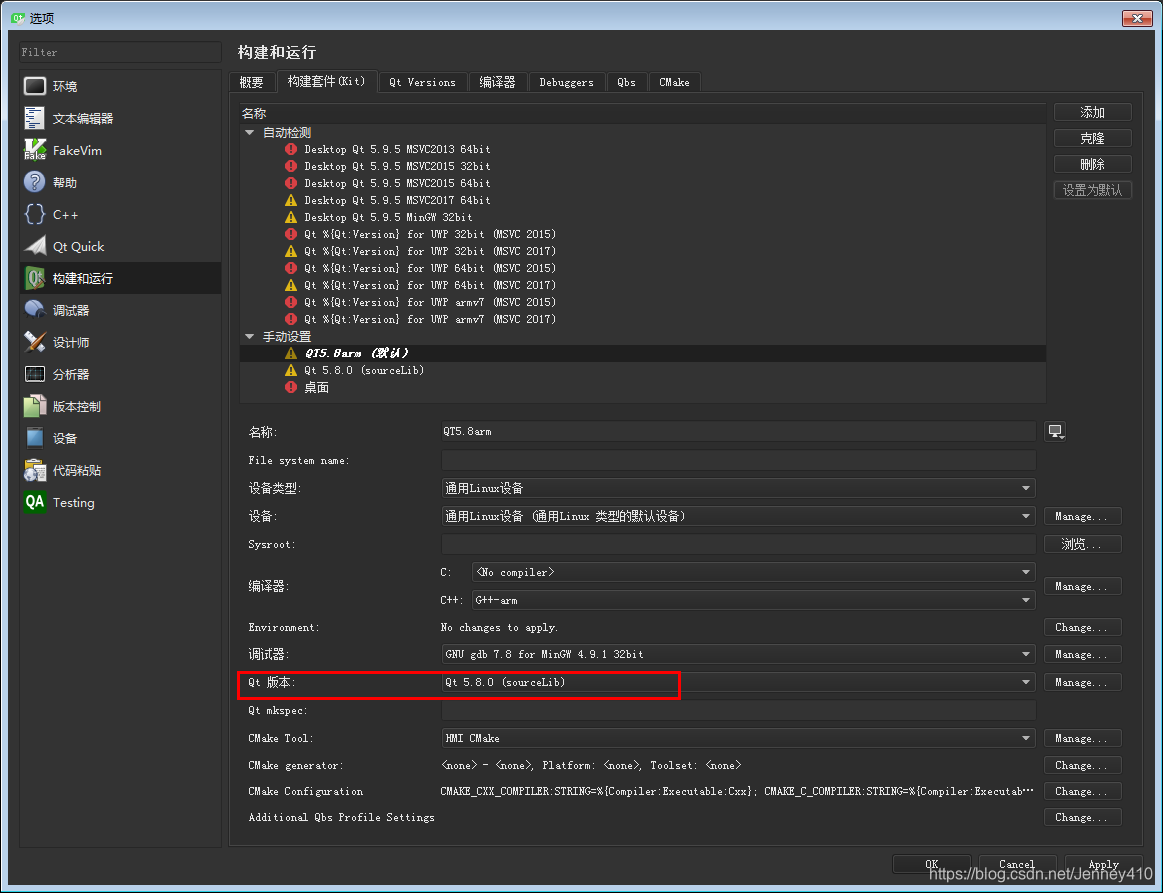
Task: Open the 设备类型 dropdown
Action: coord(1026,488)
